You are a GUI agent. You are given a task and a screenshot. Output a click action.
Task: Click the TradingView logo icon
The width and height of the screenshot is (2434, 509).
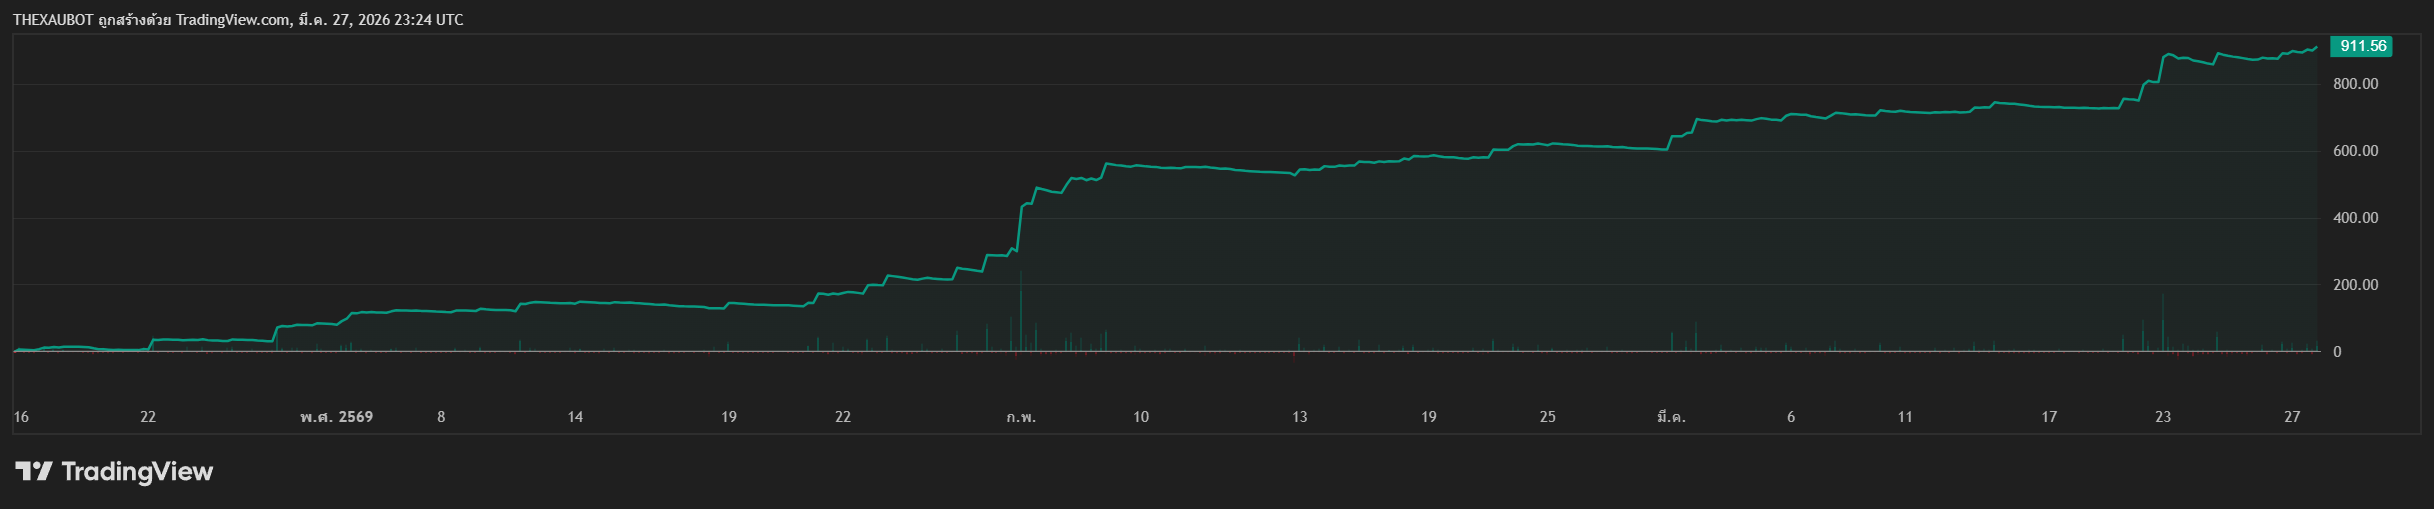pyautogui.click(x=33, y=471)
